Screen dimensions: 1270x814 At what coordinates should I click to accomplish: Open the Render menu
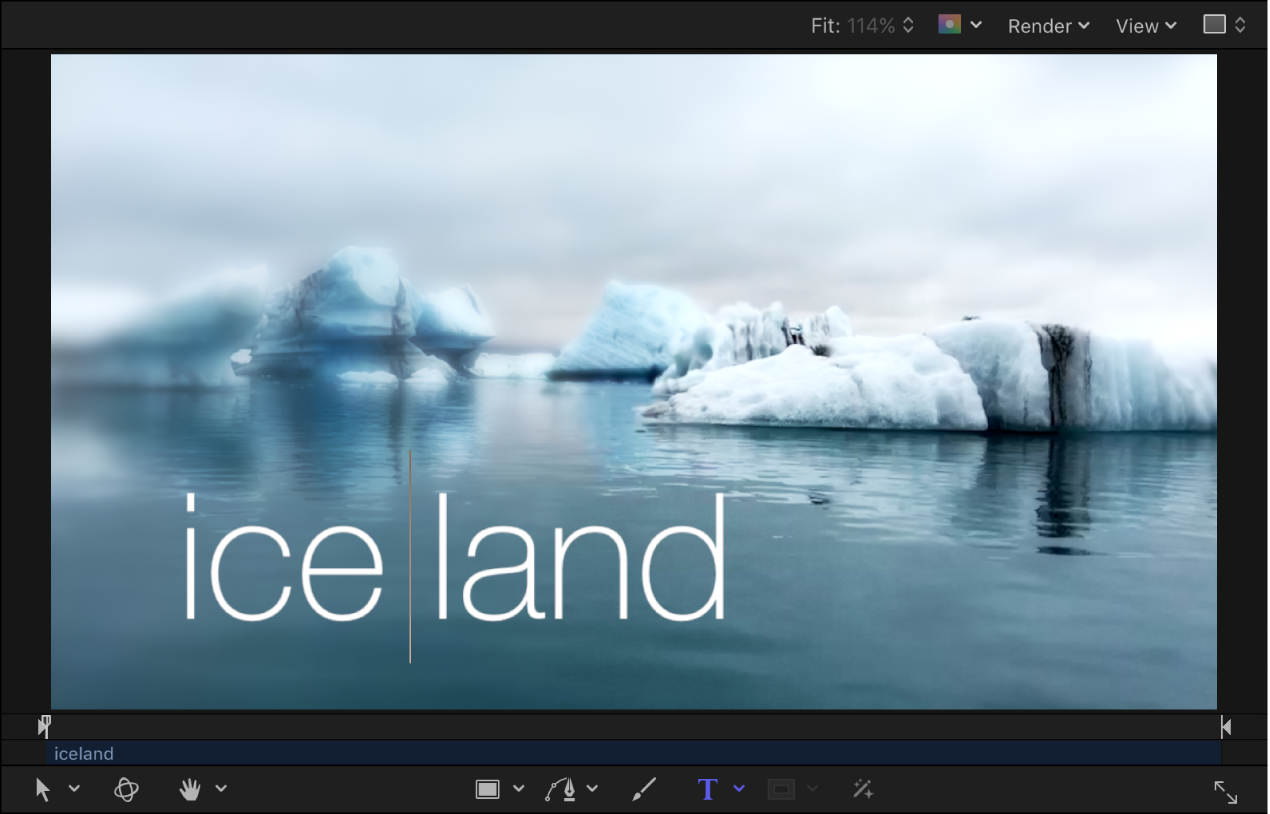(x=1048, y=26)
